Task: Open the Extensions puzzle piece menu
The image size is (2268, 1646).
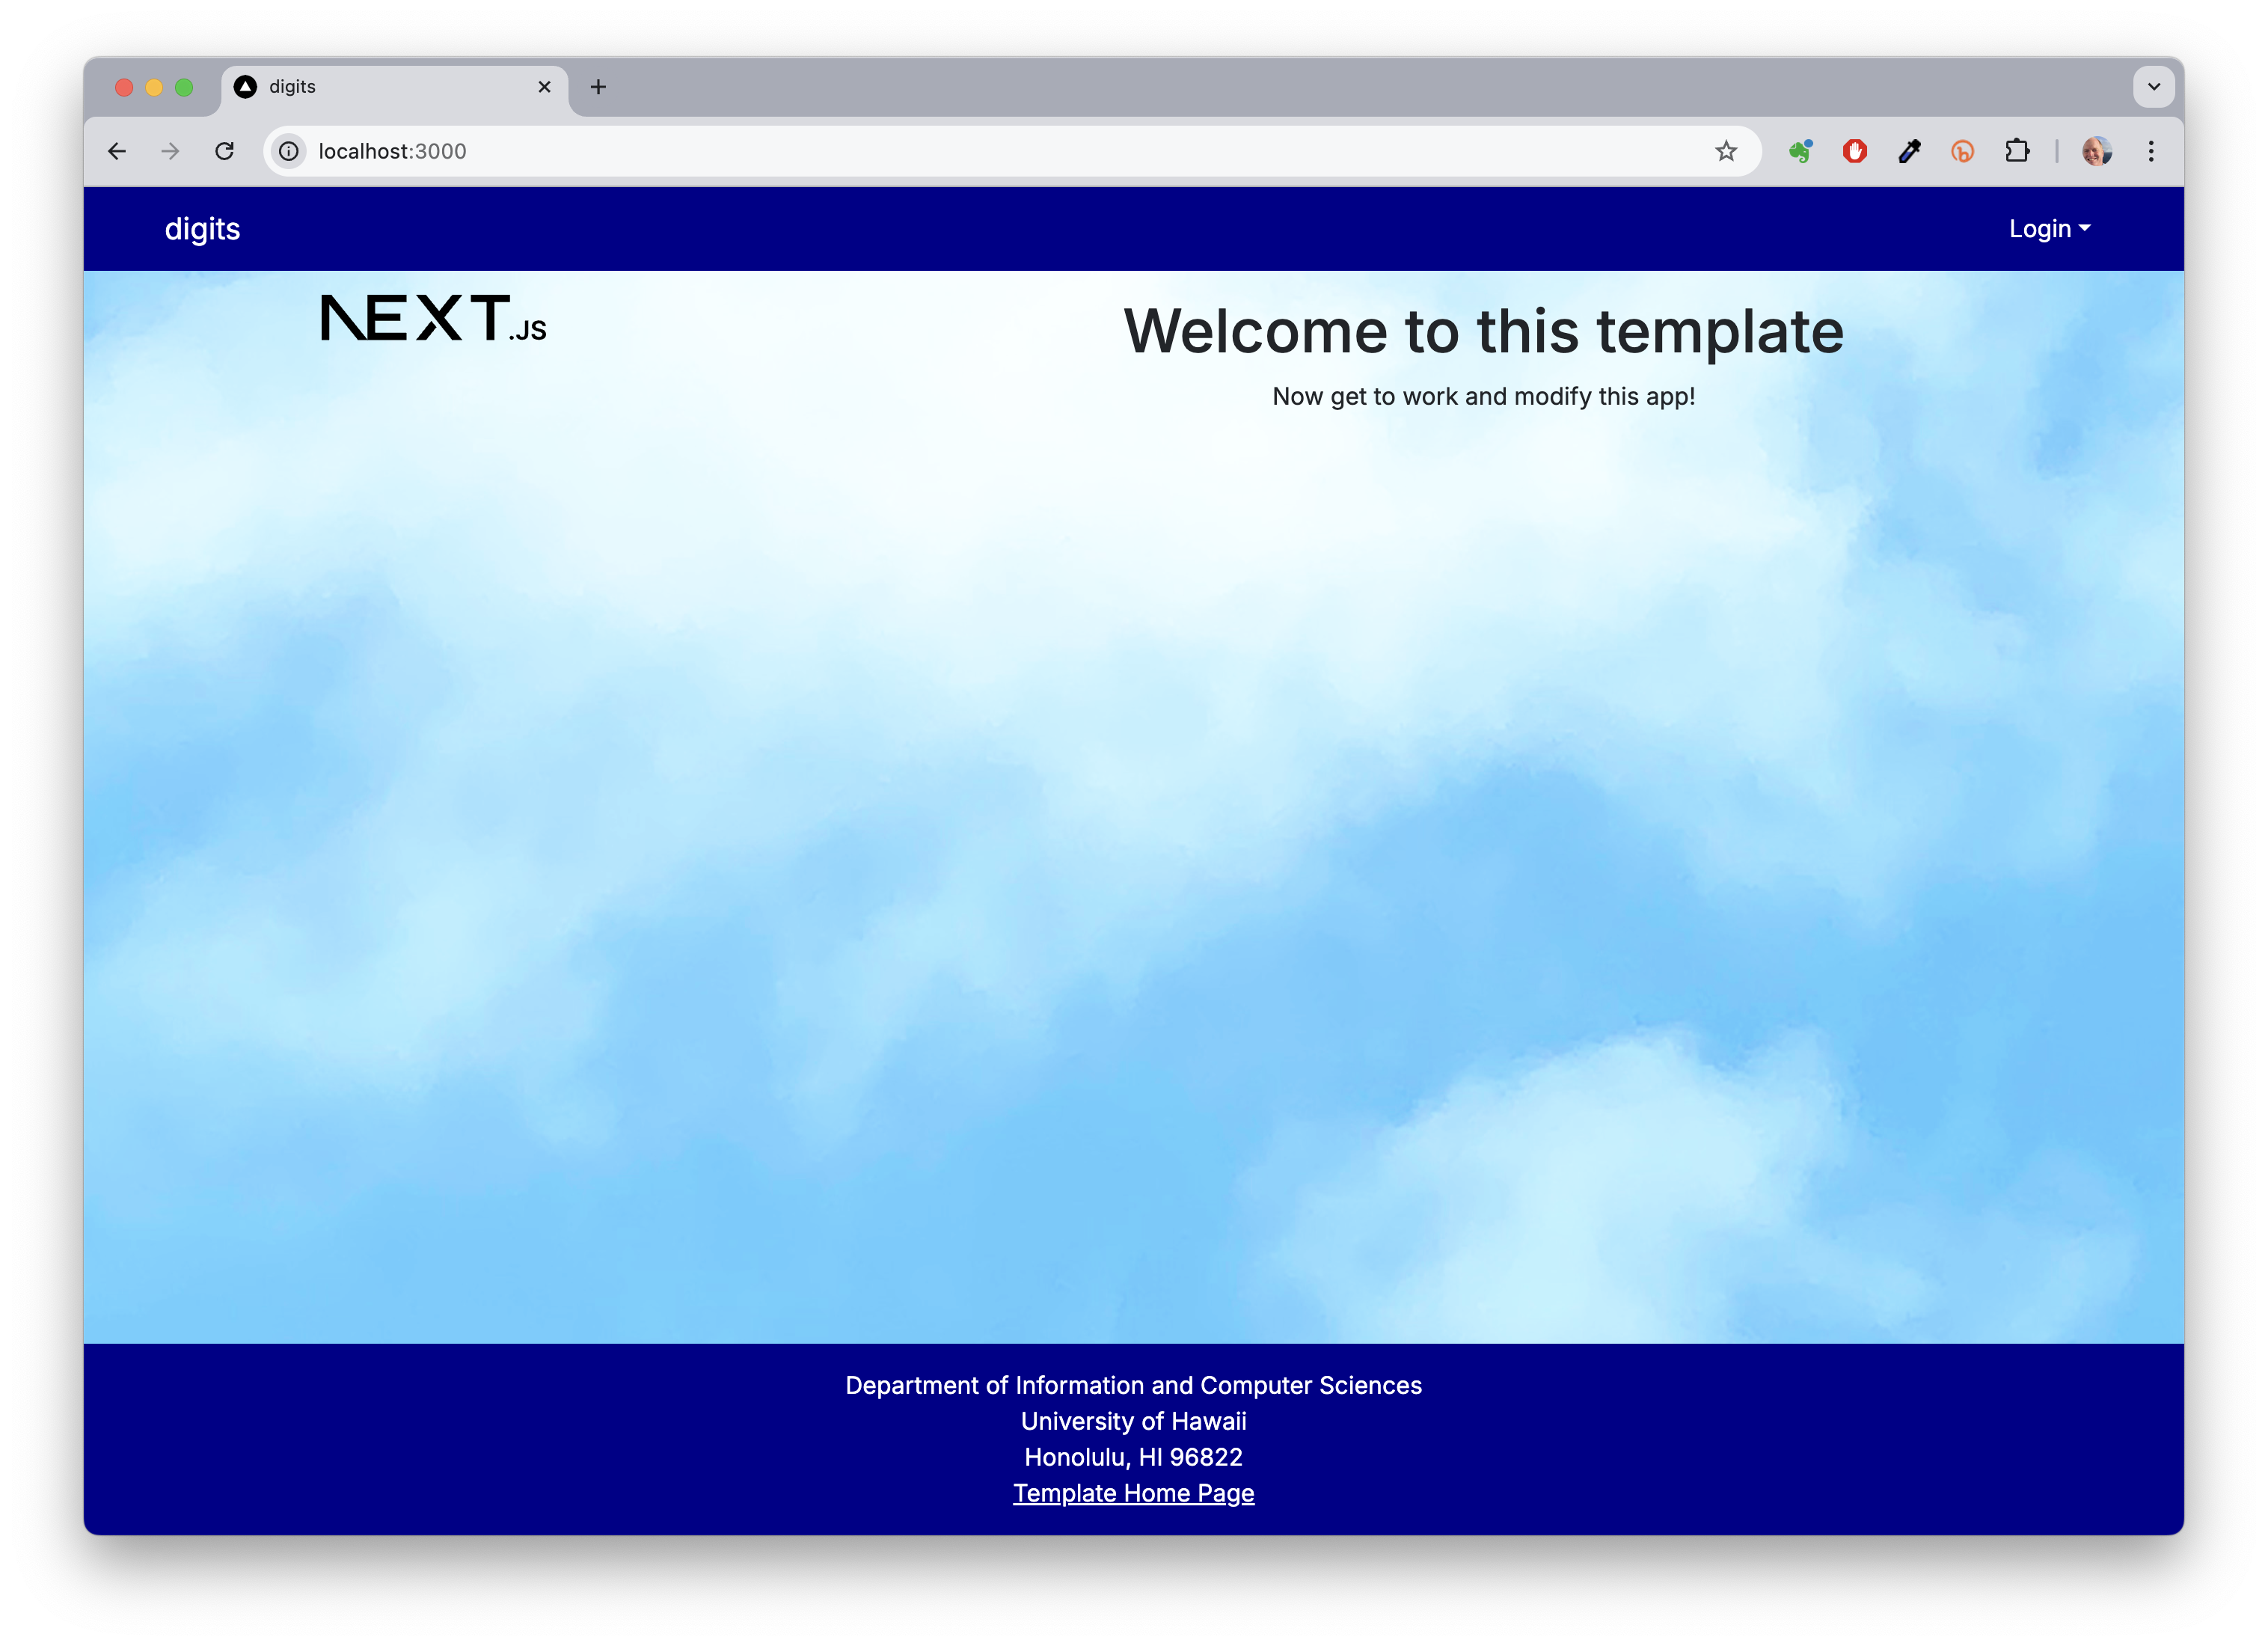Action: coord(2017,151)
